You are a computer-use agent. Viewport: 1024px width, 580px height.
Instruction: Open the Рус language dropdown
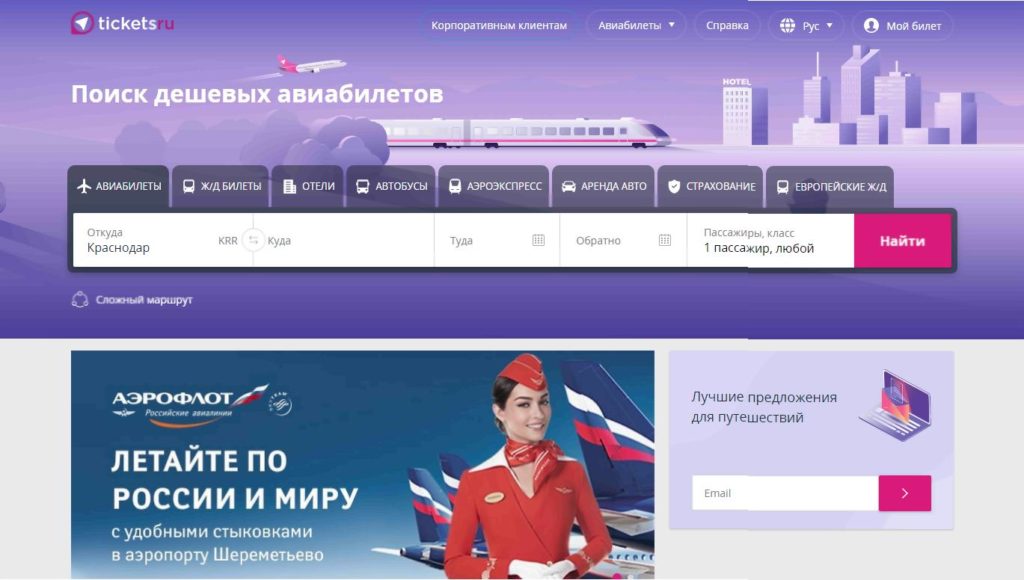click(806, 25)
